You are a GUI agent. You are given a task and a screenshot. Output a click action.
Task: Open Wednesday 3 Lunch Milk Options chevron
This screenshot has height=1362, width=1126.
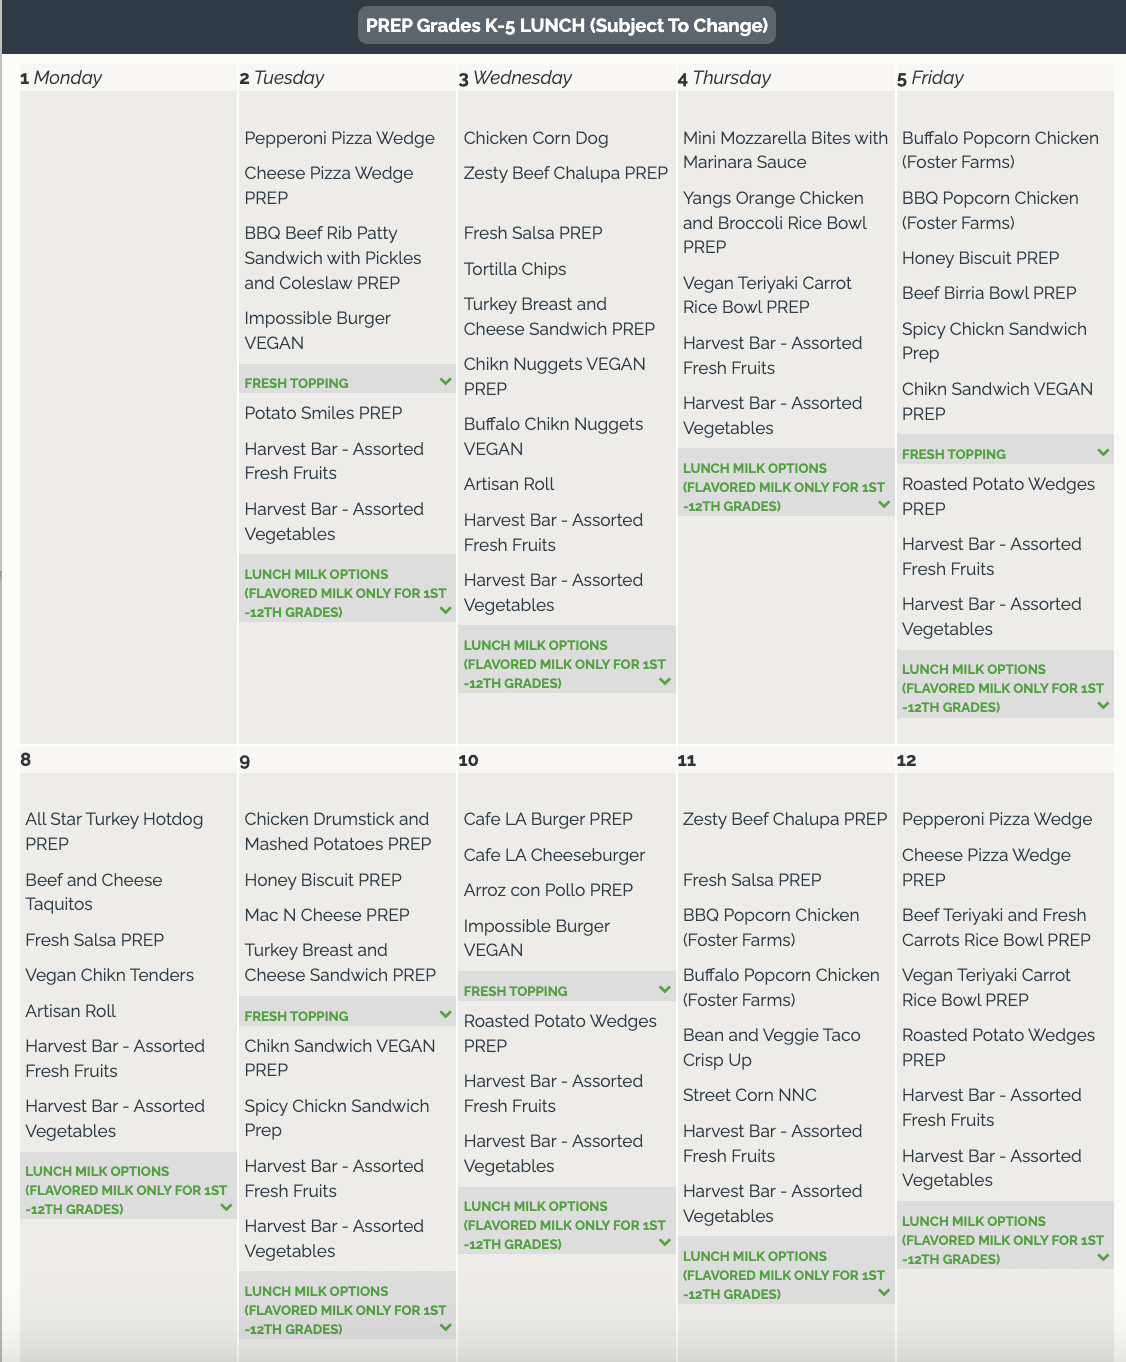pos(665,682)
